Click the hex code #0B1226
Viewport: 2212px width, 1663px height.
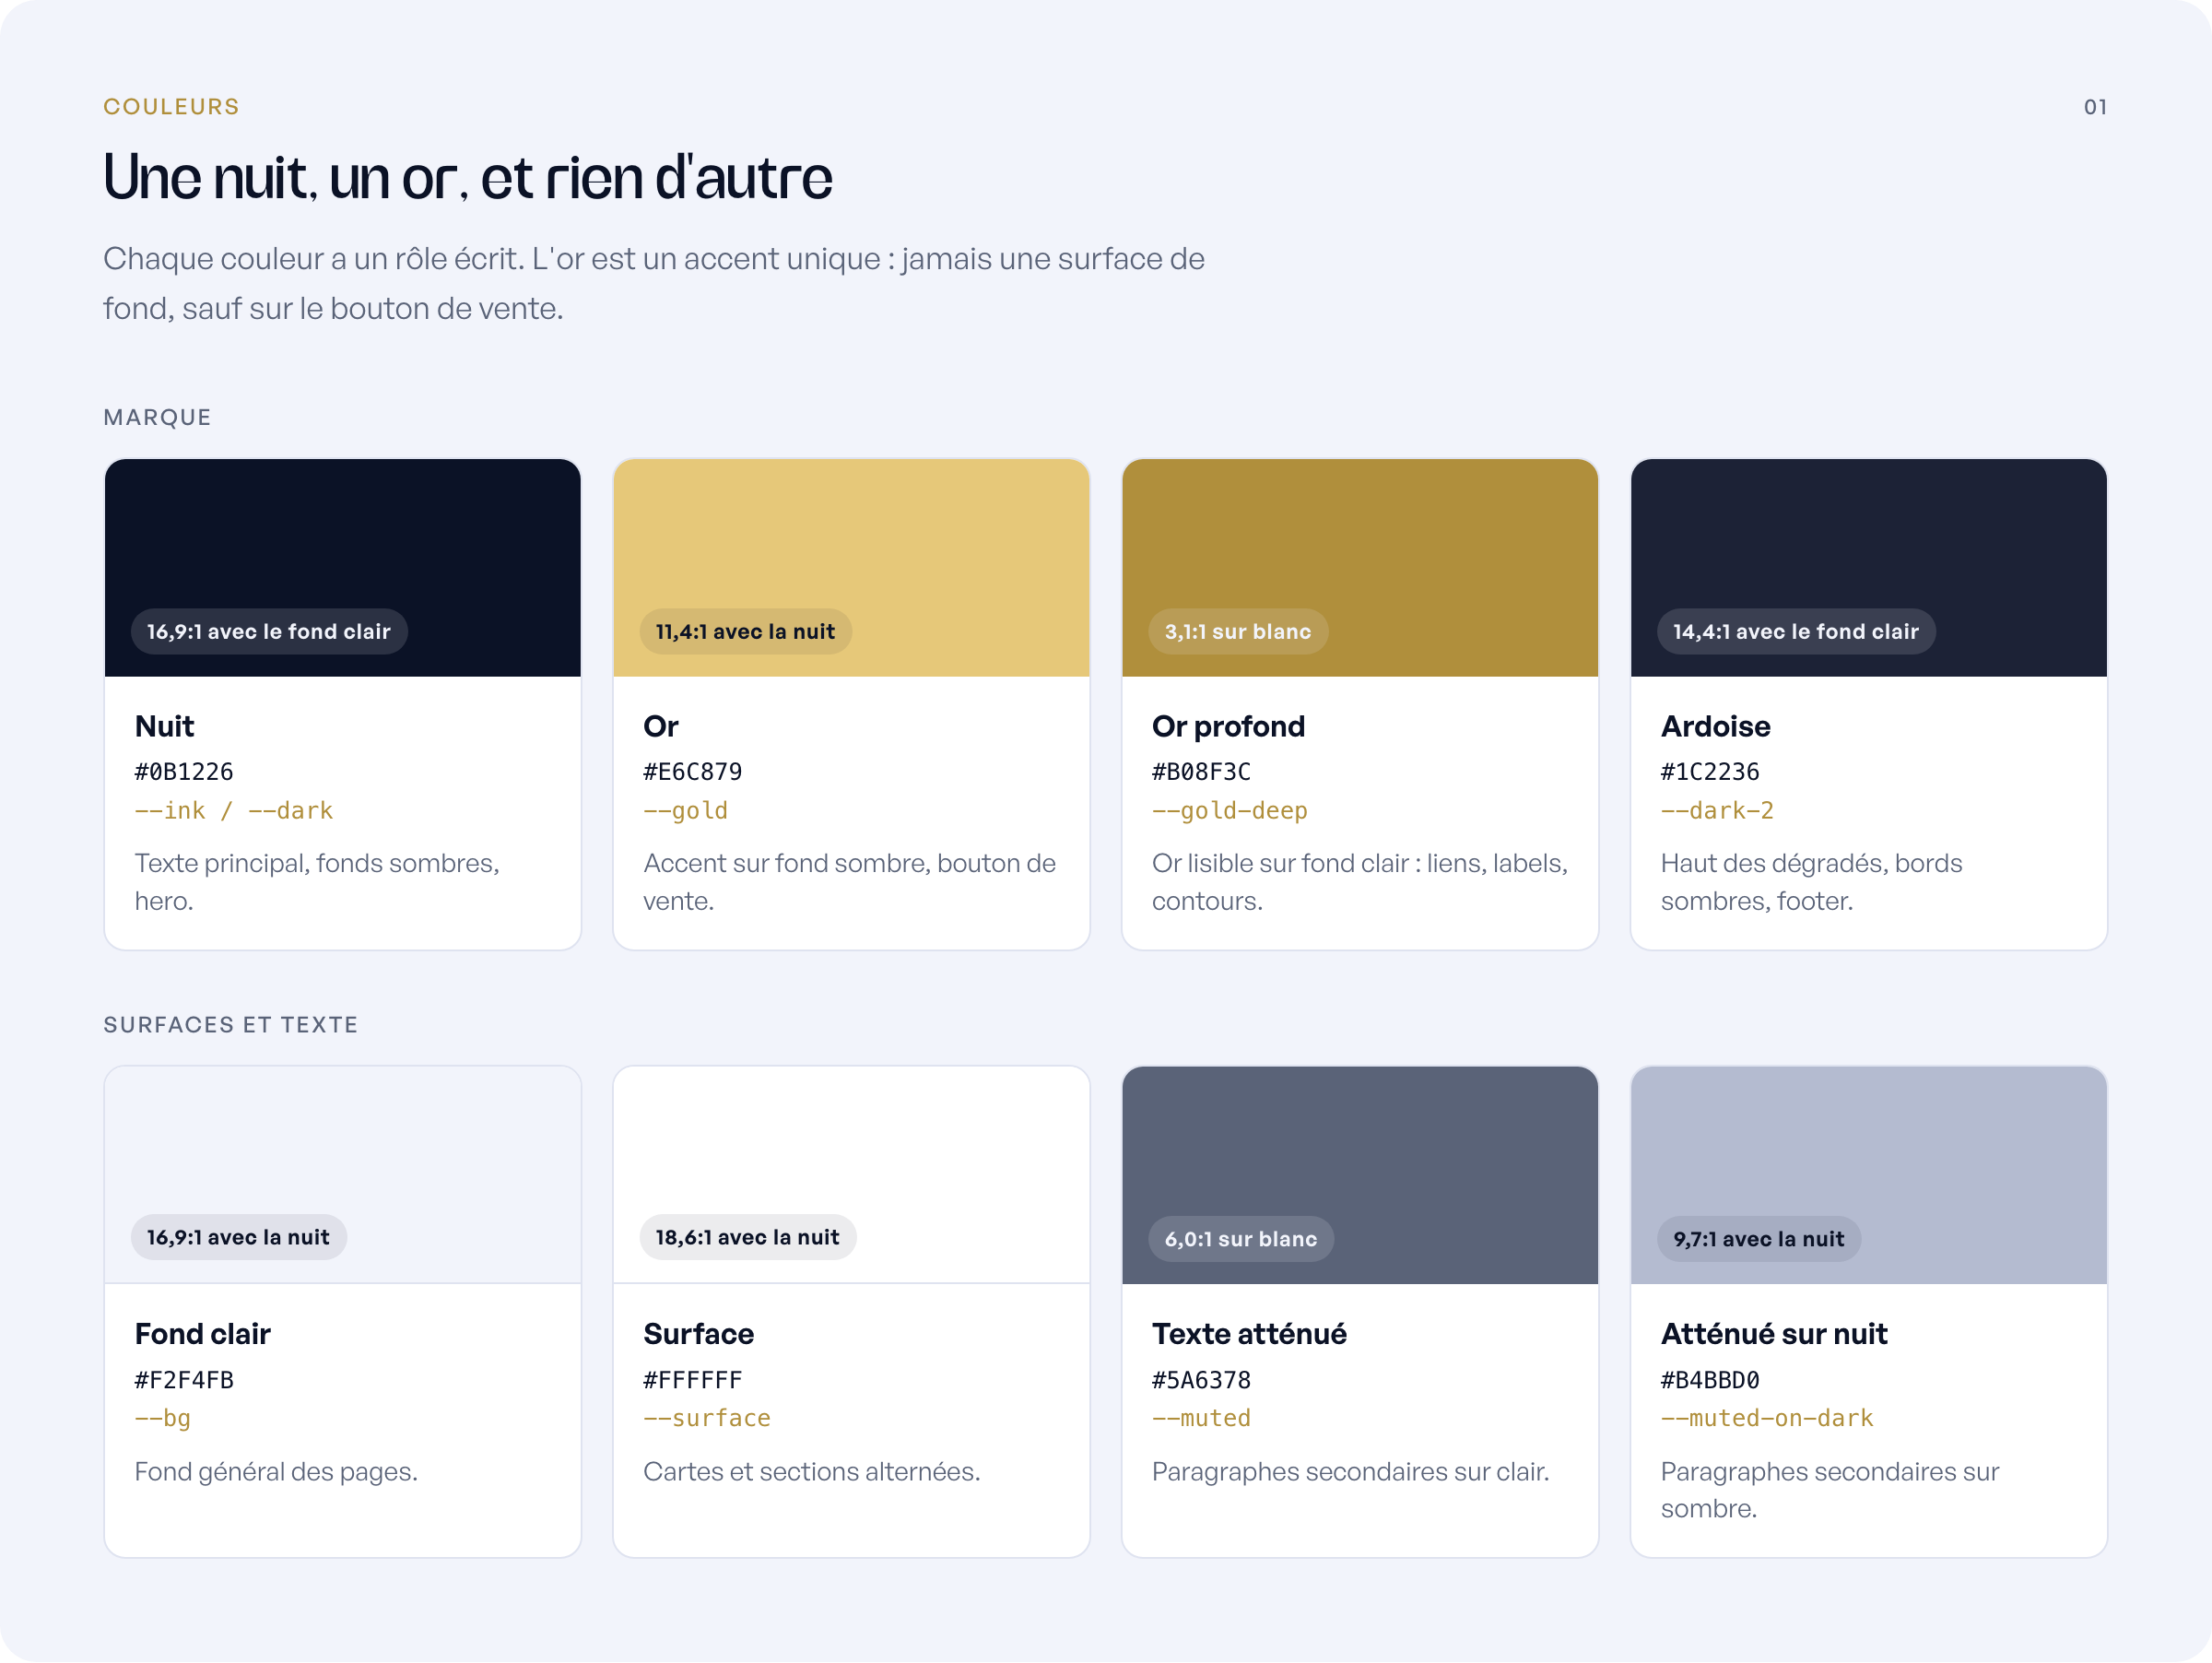pos(184,771)
